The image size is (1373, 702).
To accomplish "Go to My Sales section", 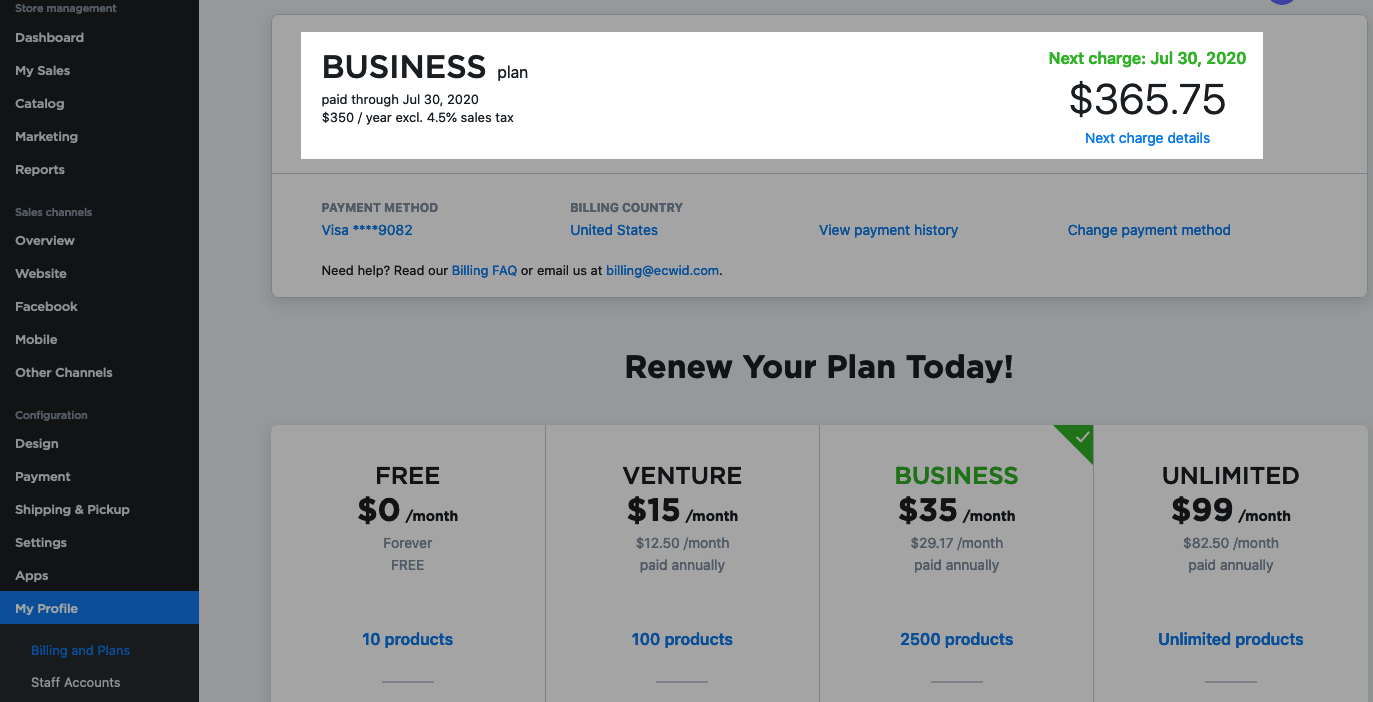I will pyautogui.click(x=42, y=71).
